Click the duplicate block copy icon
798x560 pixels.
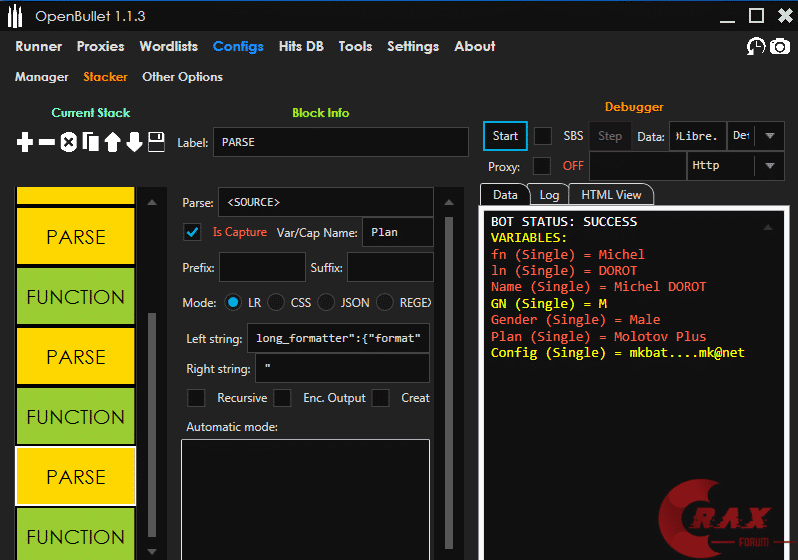point(90,143)
